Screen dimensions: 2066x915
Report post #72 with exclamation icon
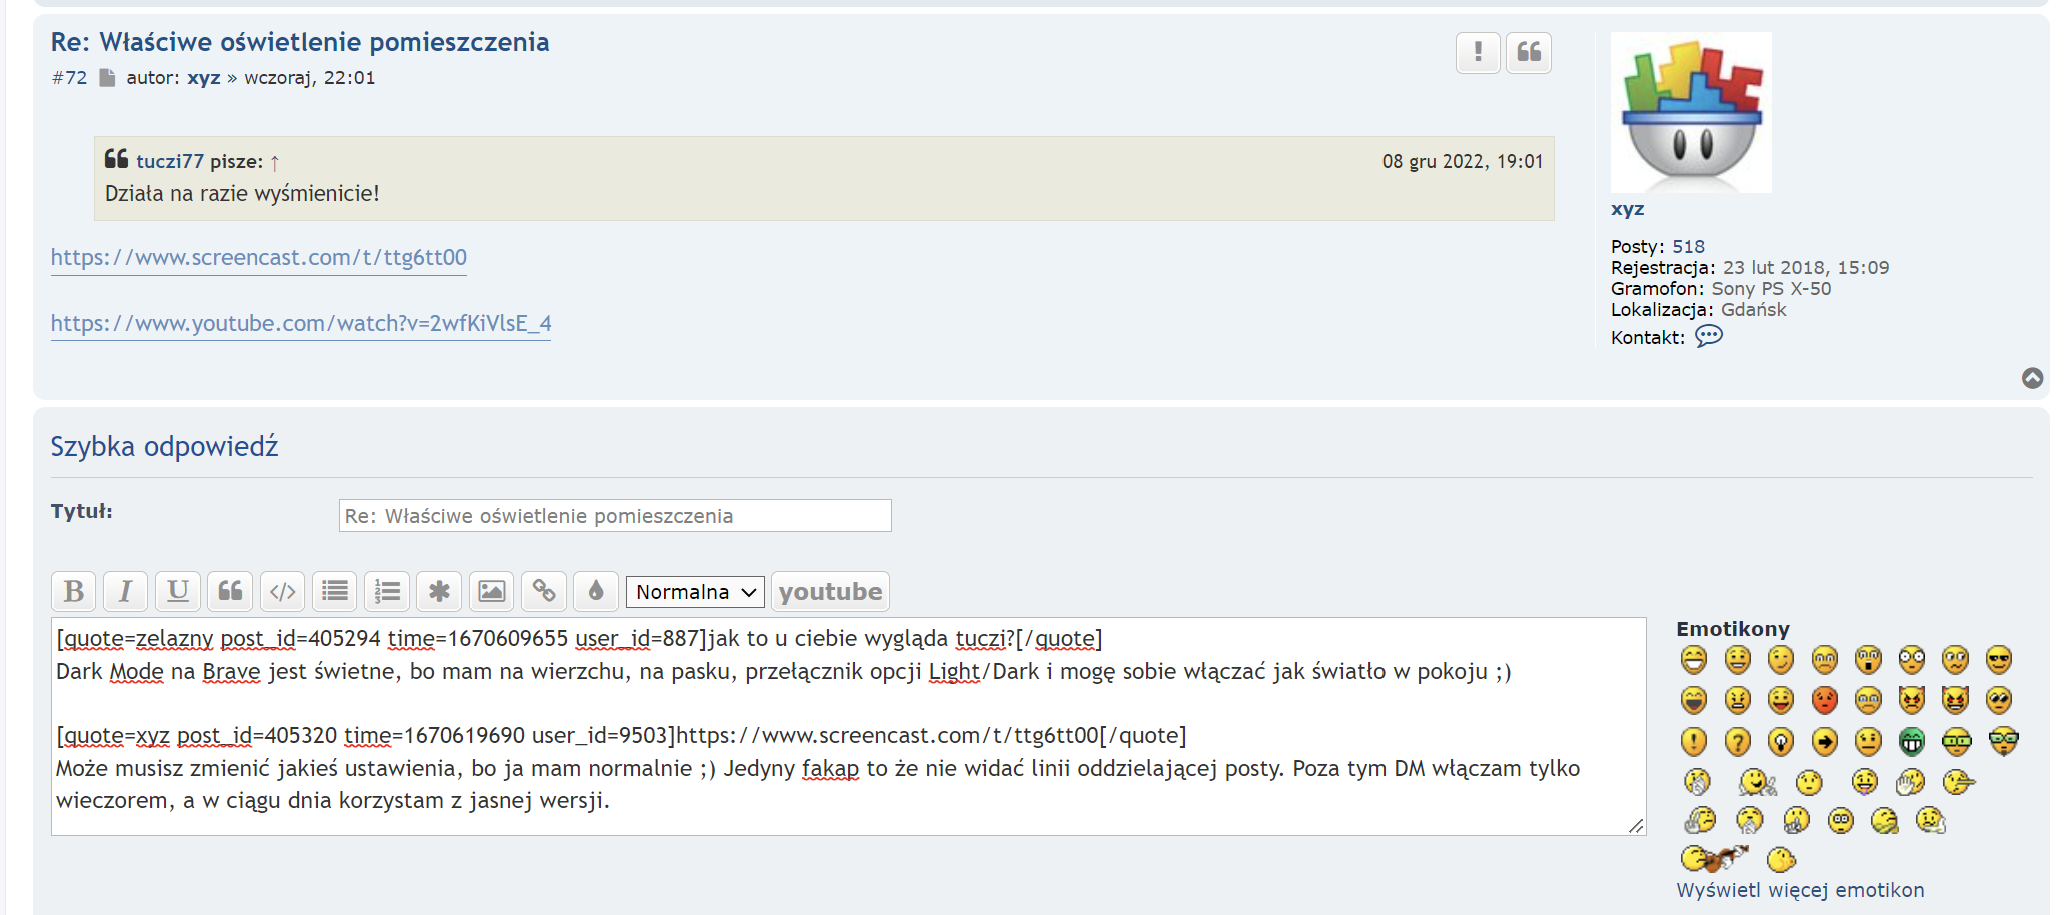1477,52
